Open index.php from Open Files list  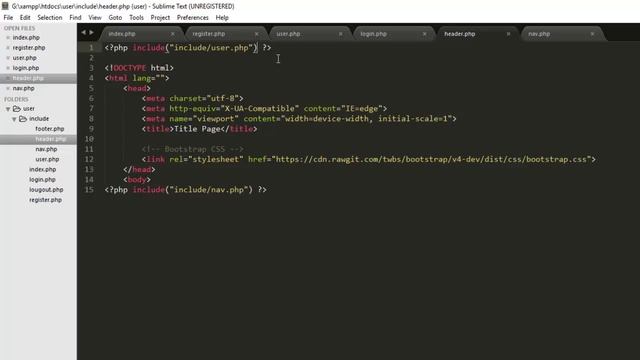(x=26, y=38)
